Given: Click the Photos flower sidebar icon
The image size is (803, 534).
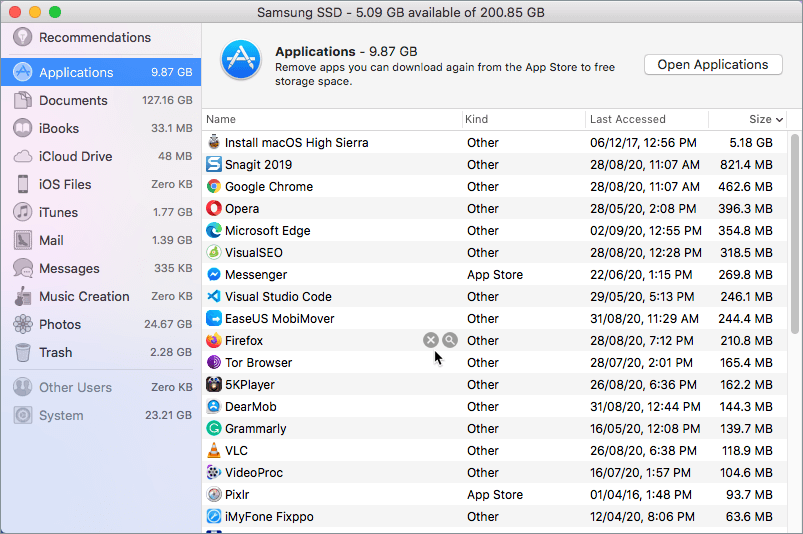Looking at the screenshot, I should coord(23,324).
